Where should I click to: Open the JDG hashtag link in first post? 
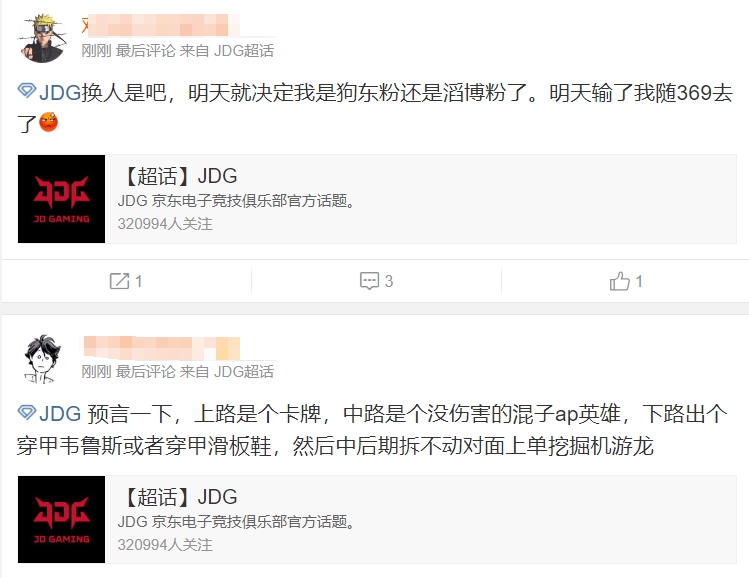pos(60,92)
